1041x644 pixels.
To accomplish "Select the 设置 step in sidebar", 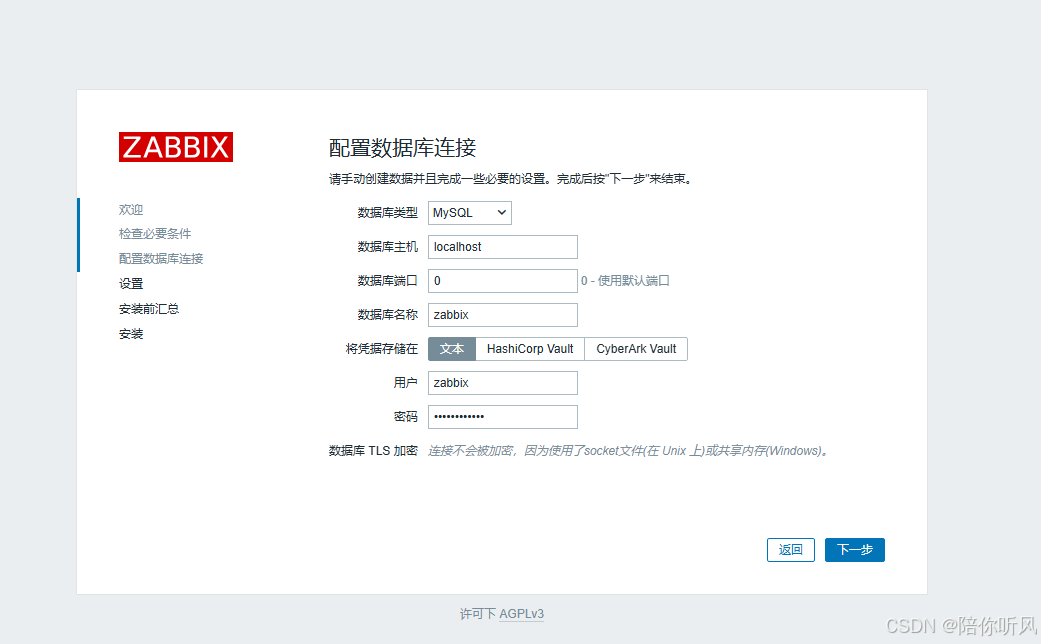I will (x=131, y=283).
